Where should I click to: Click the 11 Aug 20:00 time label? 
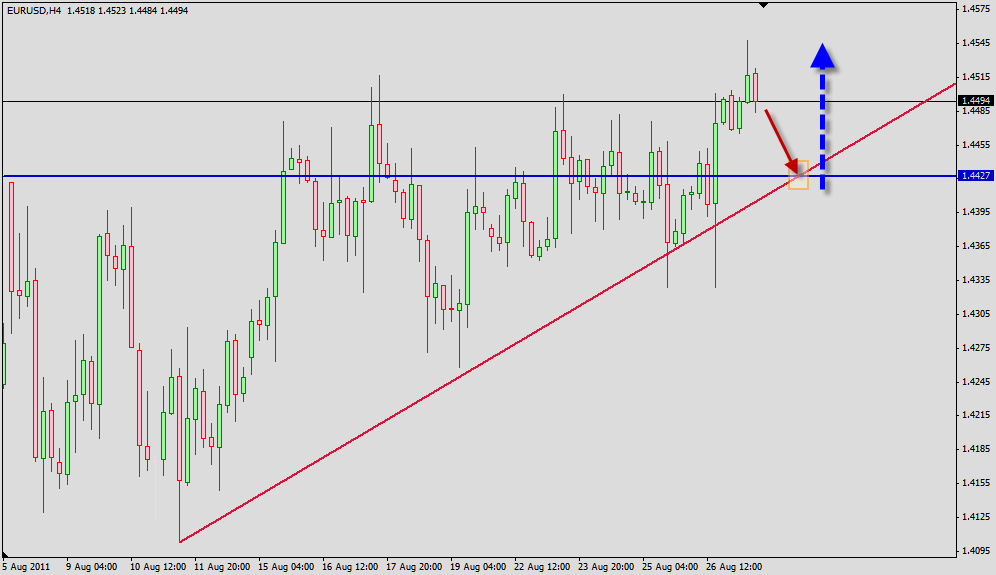[222, 567]
